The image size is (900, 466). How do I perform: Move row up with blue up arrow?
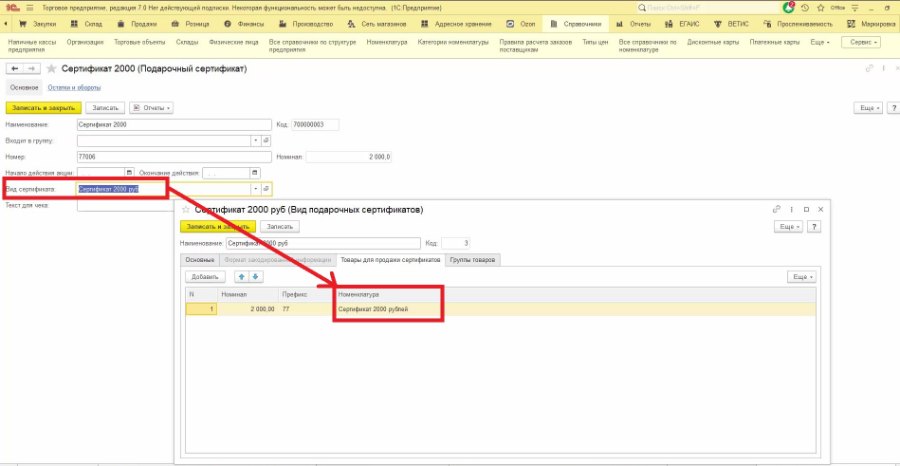coord(242,277)
